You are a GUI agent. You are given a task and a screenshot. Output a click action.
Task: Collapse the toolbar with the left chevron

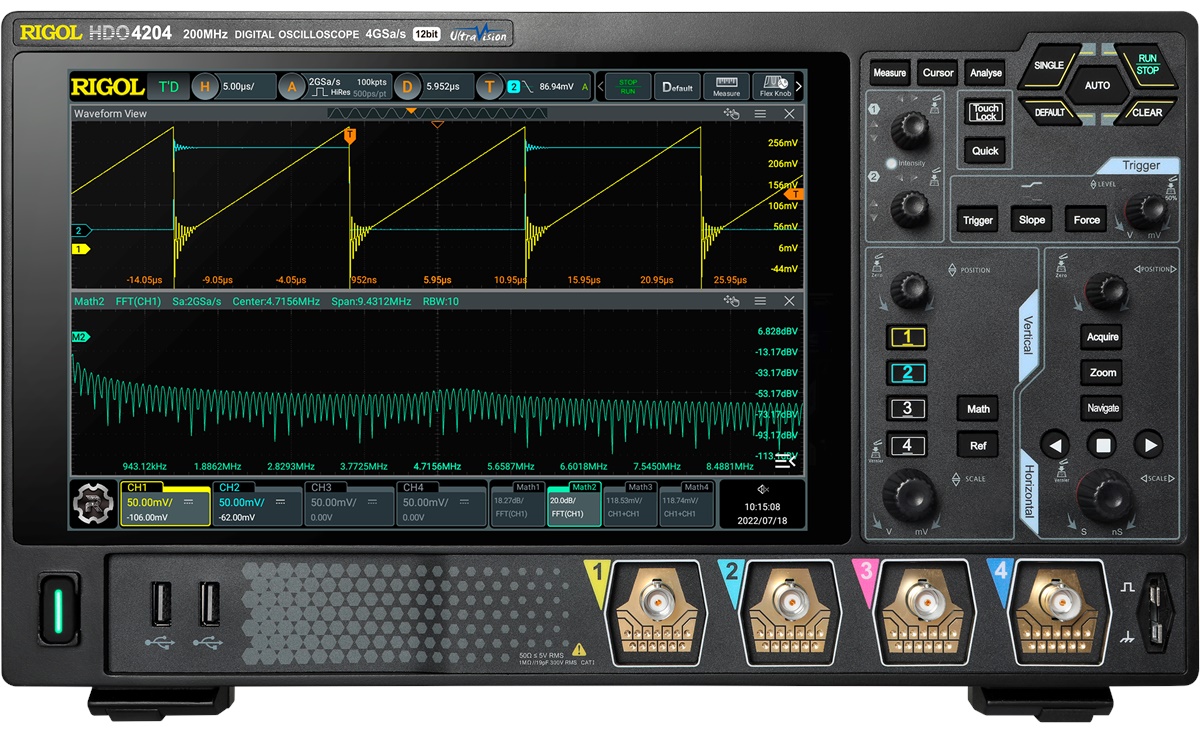(x=600, y=87)
